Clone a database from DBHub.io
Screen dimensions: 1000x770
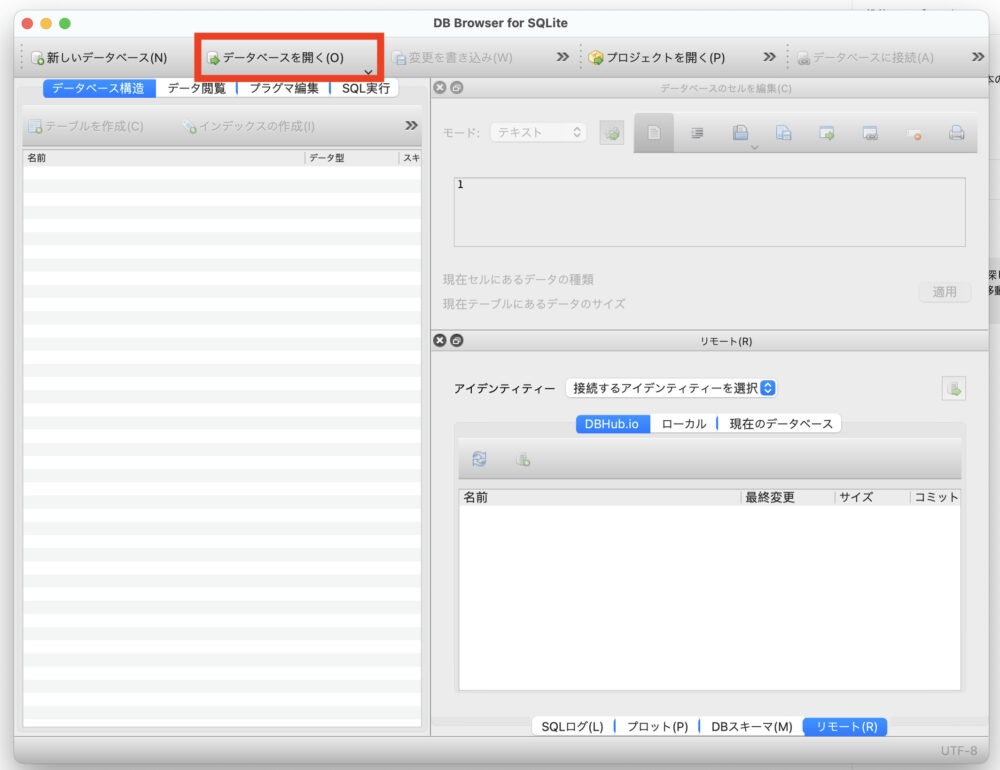pos(523,459)
